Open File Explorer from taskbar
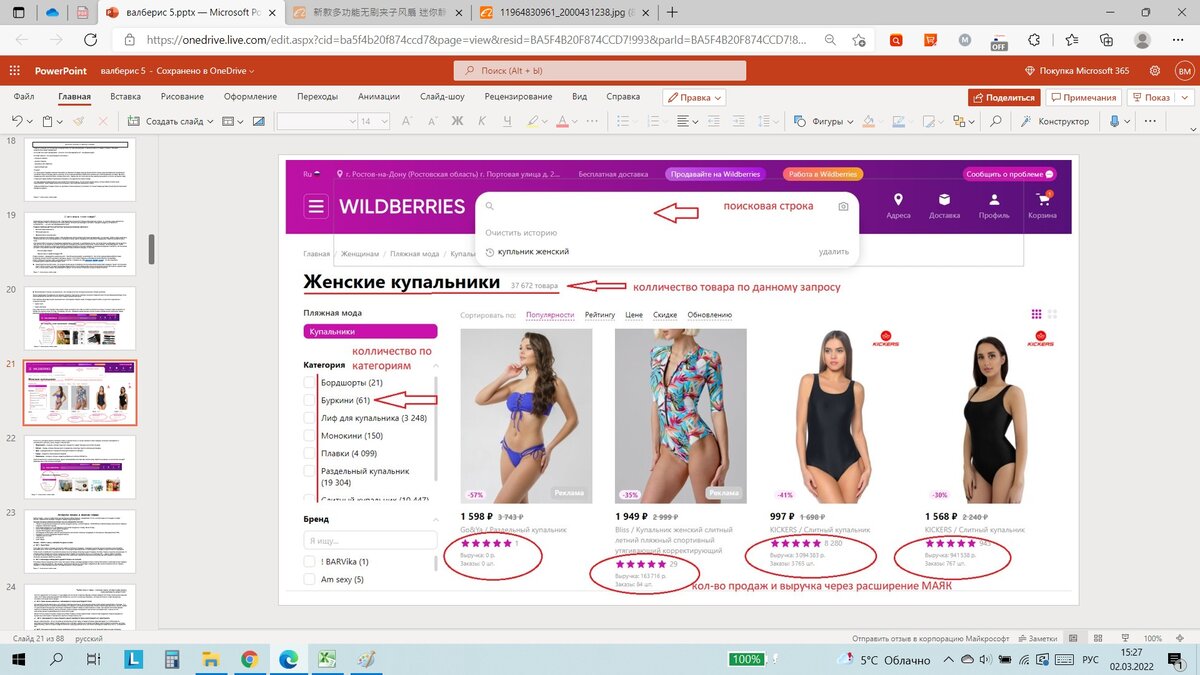Viewport: 1200px width, 675px height. click(x=210, y=659)
